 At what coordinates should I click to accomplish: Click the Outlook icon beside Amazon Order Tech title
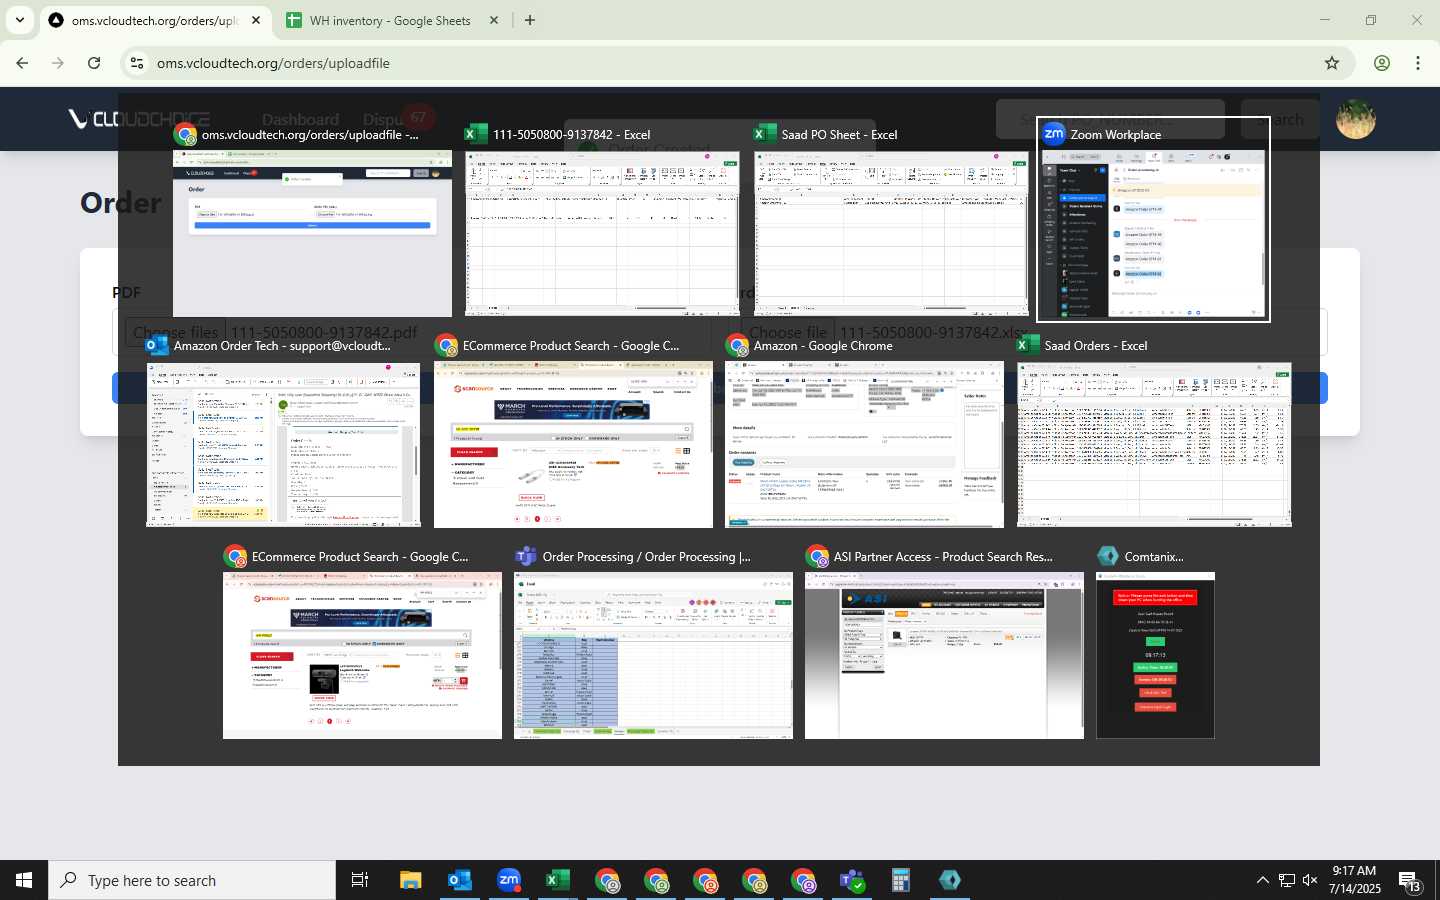click(157, 345)
